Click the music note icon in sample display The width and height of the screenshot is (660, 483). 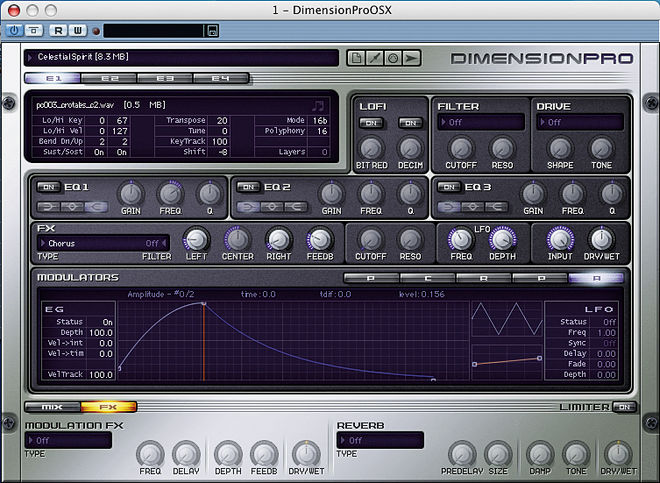tap(318, 106)
